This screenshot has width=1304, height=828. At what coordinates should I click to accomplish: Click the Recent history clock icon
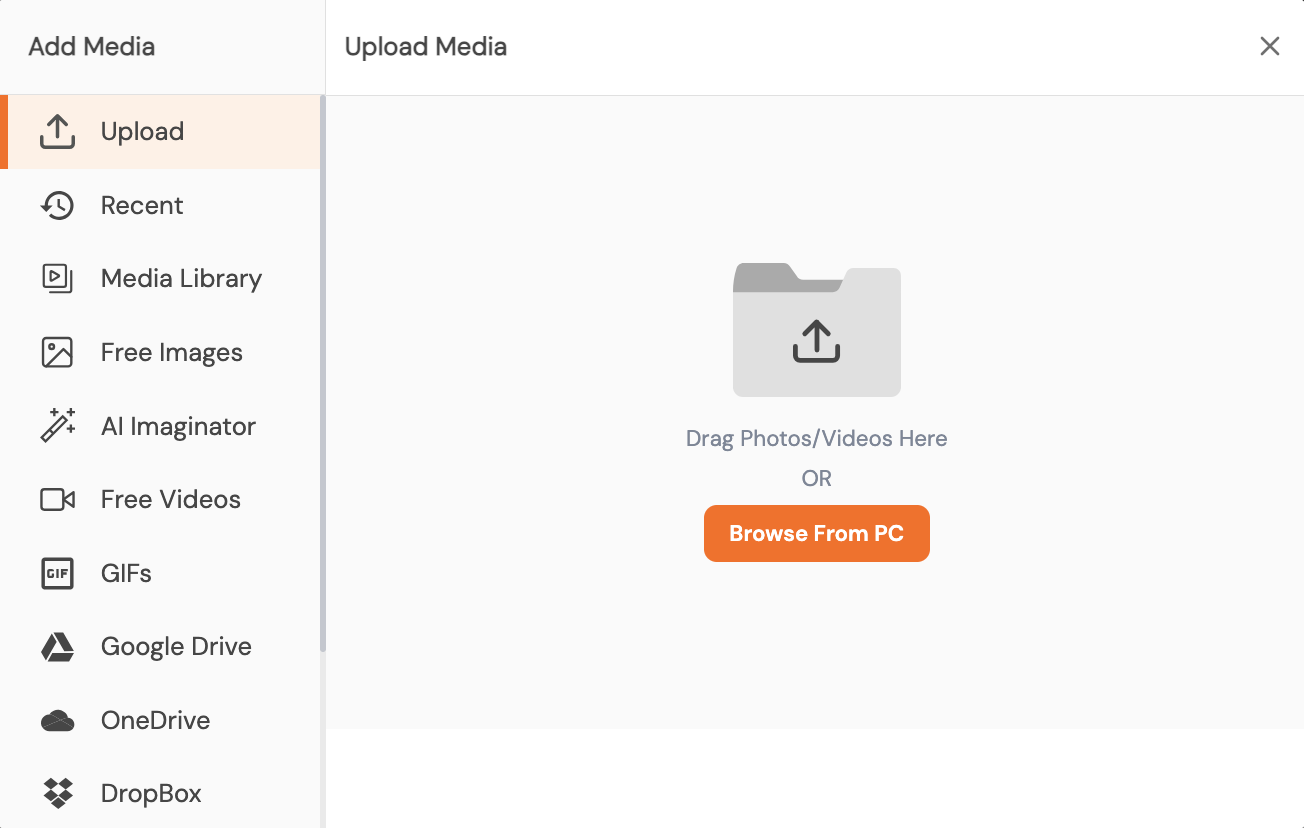tap(57, 206)
